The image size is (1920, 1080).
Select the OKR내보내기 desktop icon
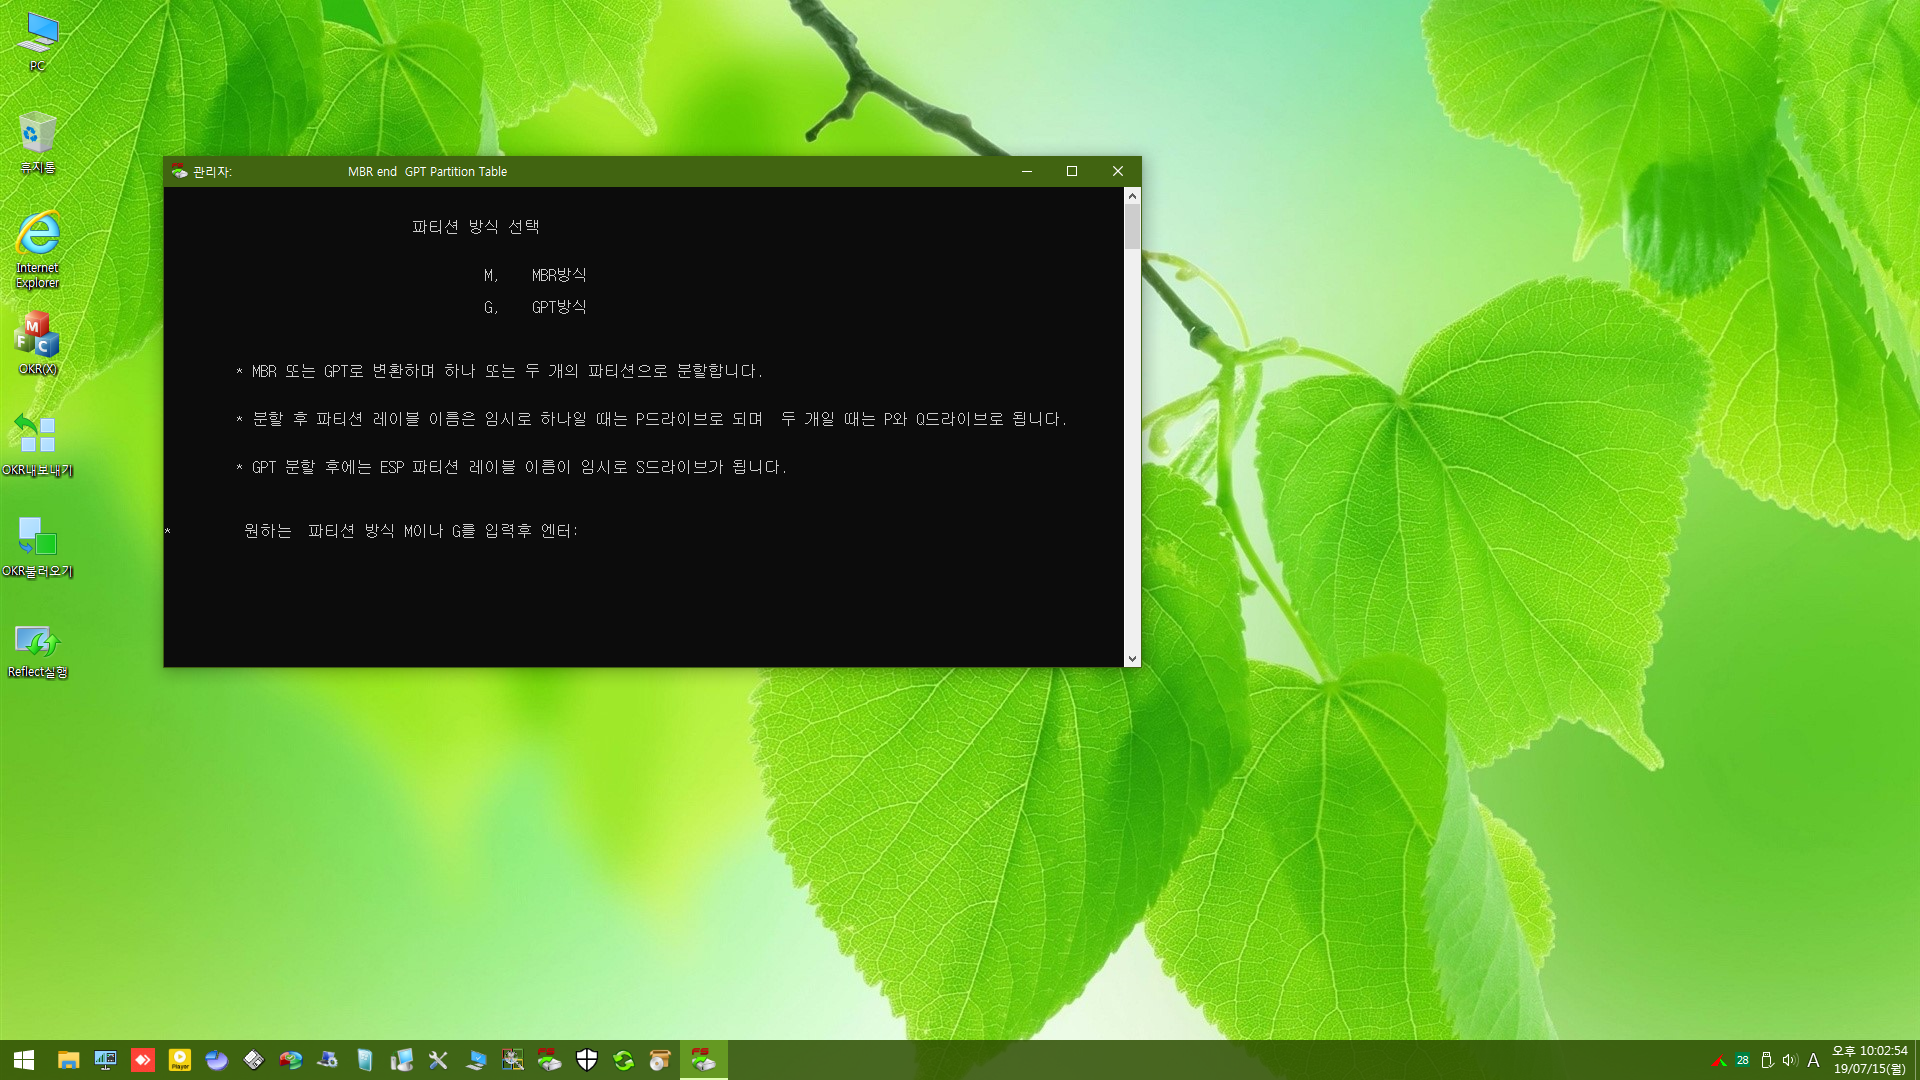[37, 445]
